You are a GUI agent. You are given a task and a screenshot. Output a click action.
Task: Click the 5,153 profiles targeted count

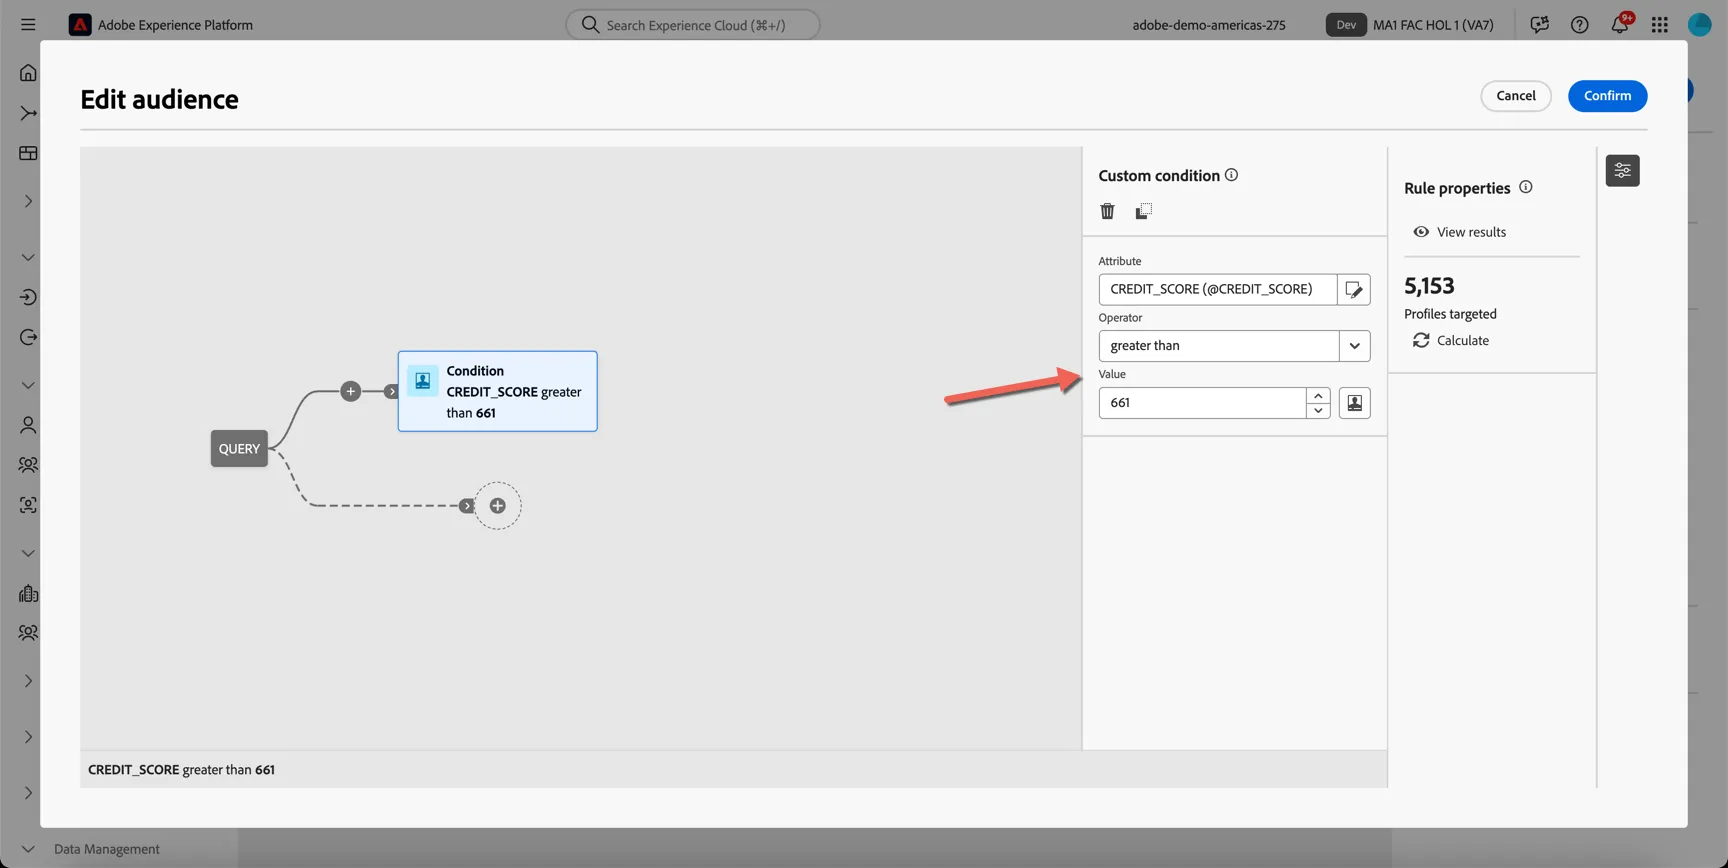[1429, 286]
